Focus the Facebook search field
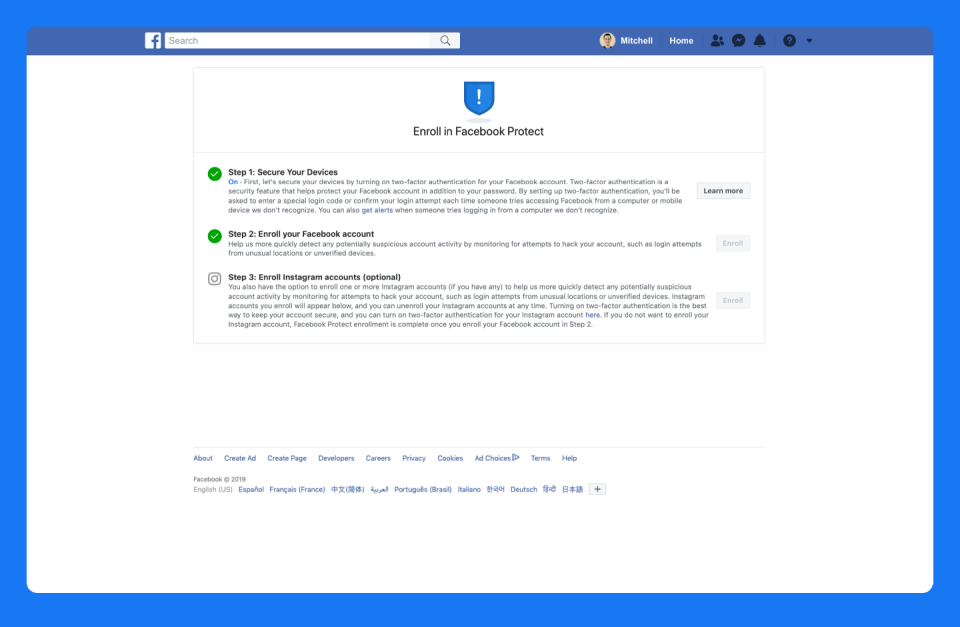960x627 pixels. coord(300,41)
